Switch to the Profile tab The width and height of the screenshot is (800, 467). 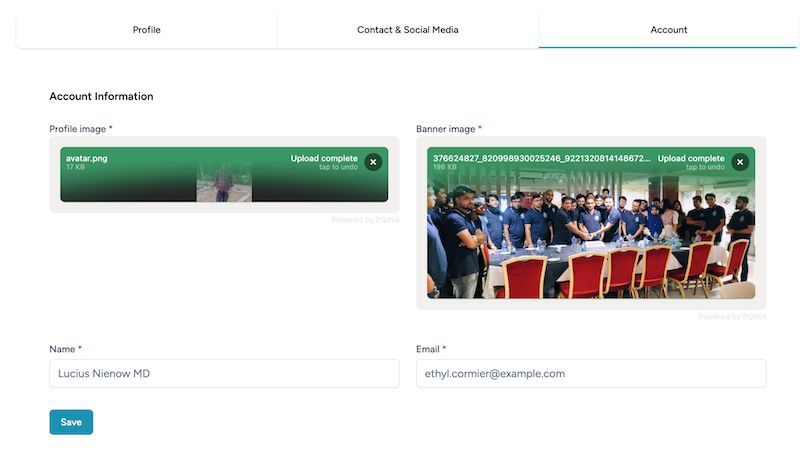pos(147,30)
